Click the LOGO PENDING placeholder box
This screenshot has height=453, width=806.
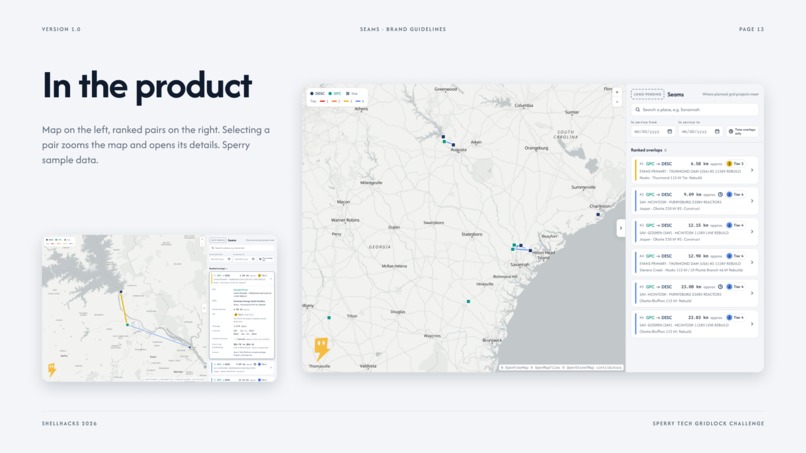click(648, 94)
